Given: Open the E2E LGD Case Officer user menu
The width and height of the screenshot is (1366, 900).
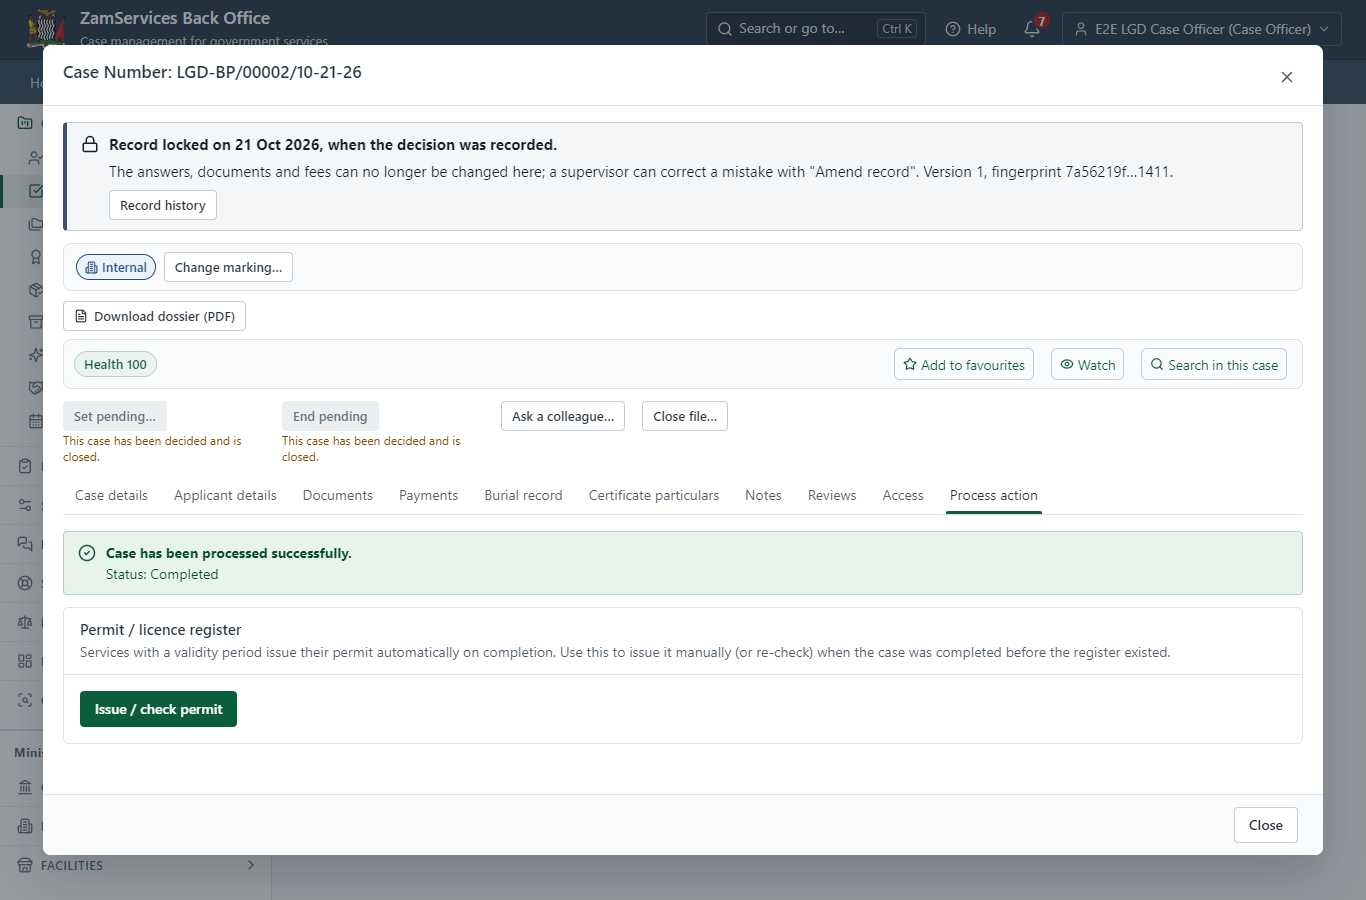Looking at the screenshot, I should (x=1202, y=29).
